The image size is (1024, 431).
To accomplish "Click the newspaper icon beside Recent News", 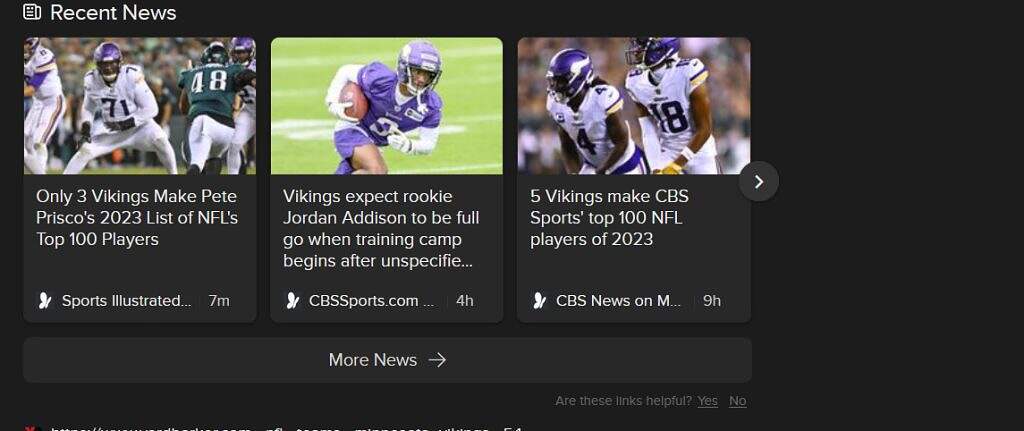I will (32, 13).
